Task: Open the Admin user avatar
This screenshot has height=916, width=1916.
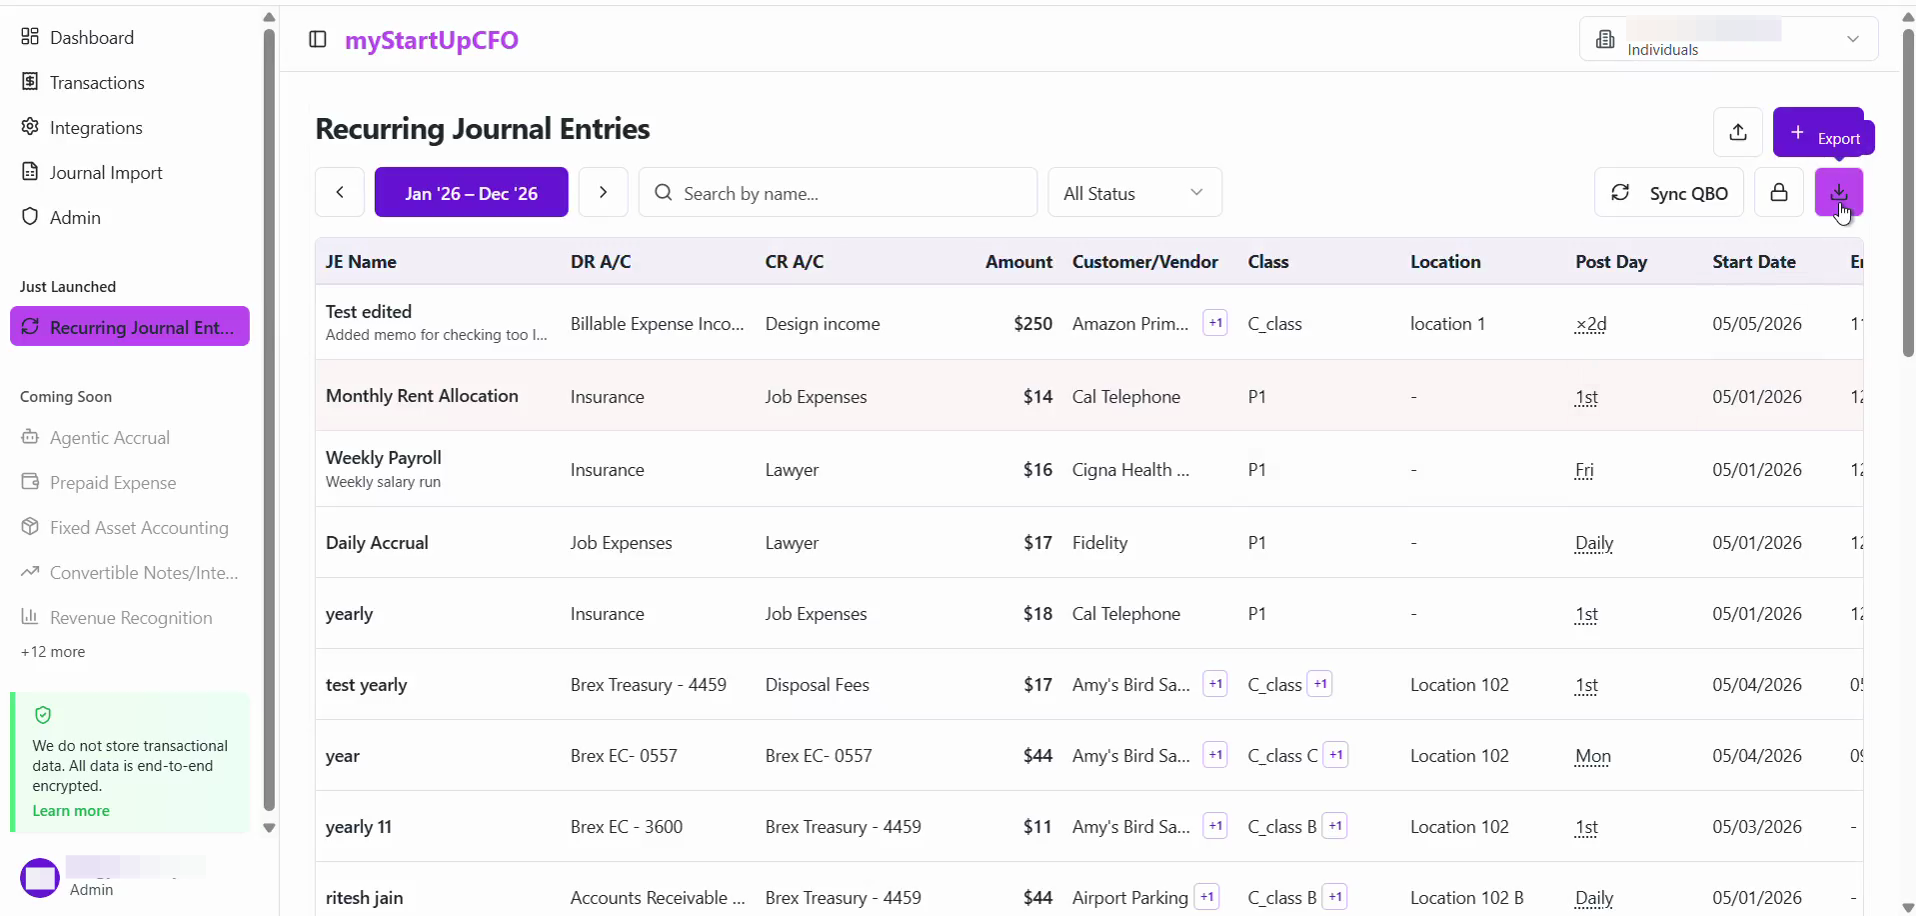Action: pyautogui.click(x=40, y=878)
